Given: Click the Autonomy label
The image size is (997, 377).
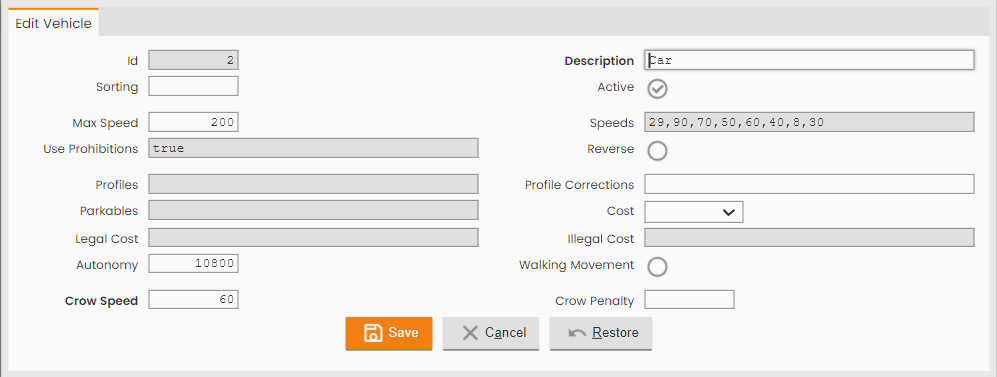Looking at the screenshot, I should 107,265.
